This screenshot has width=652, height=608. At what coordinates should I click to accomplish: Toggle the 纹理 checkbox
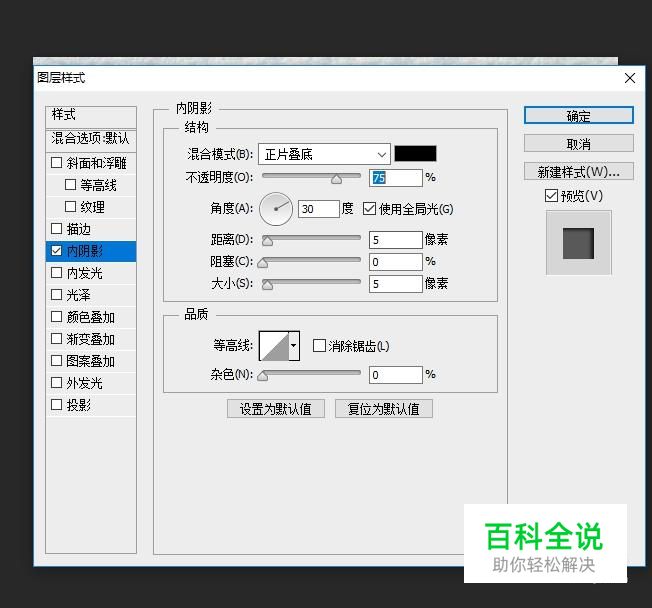click(x=71, y=207)
